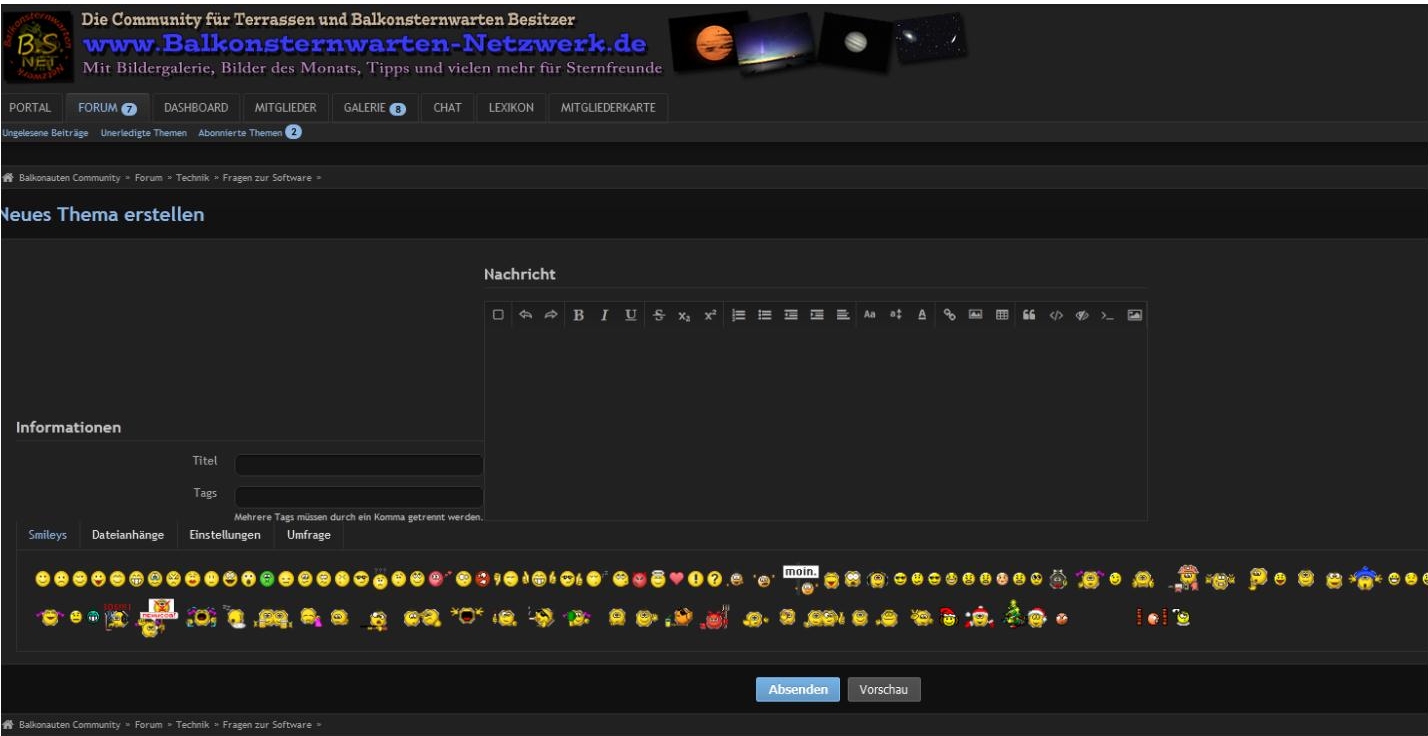
Task: Insert the green sick-face smiley
Action: [x=267, y=578]
